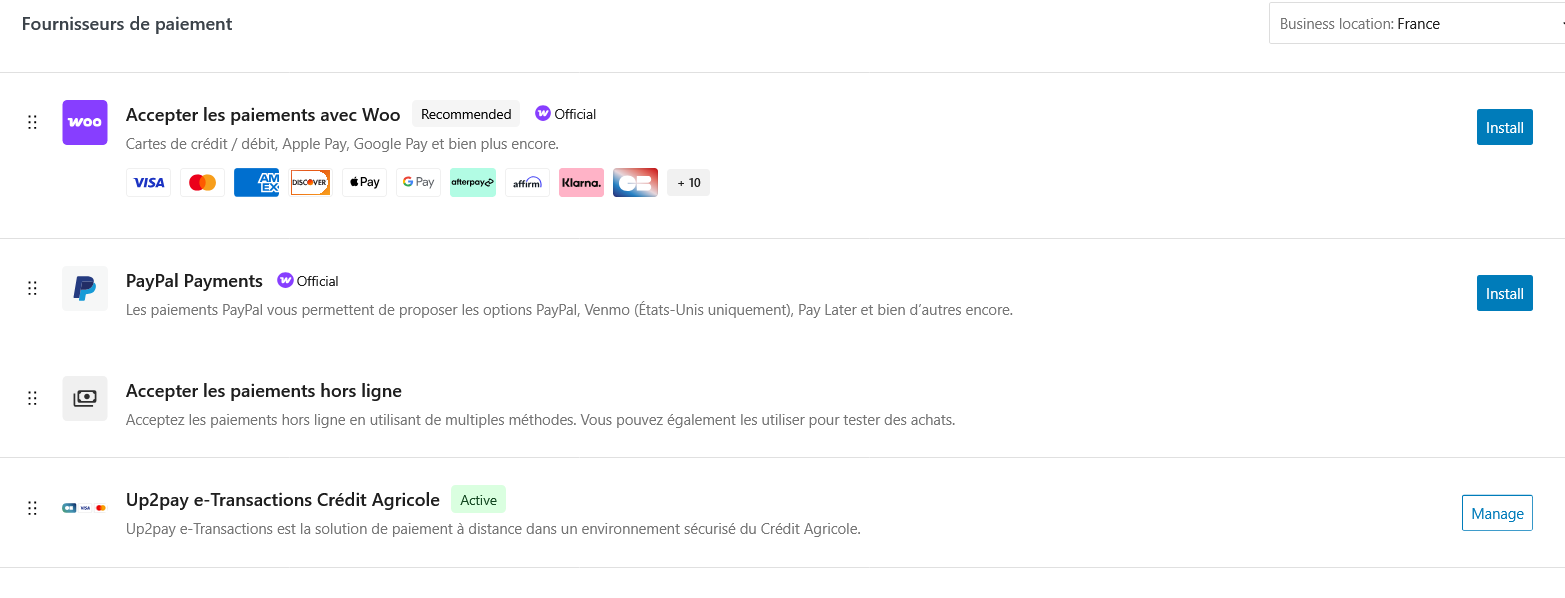
Task: Click the Mastercard payment icon
Action: tap(203, 182)
